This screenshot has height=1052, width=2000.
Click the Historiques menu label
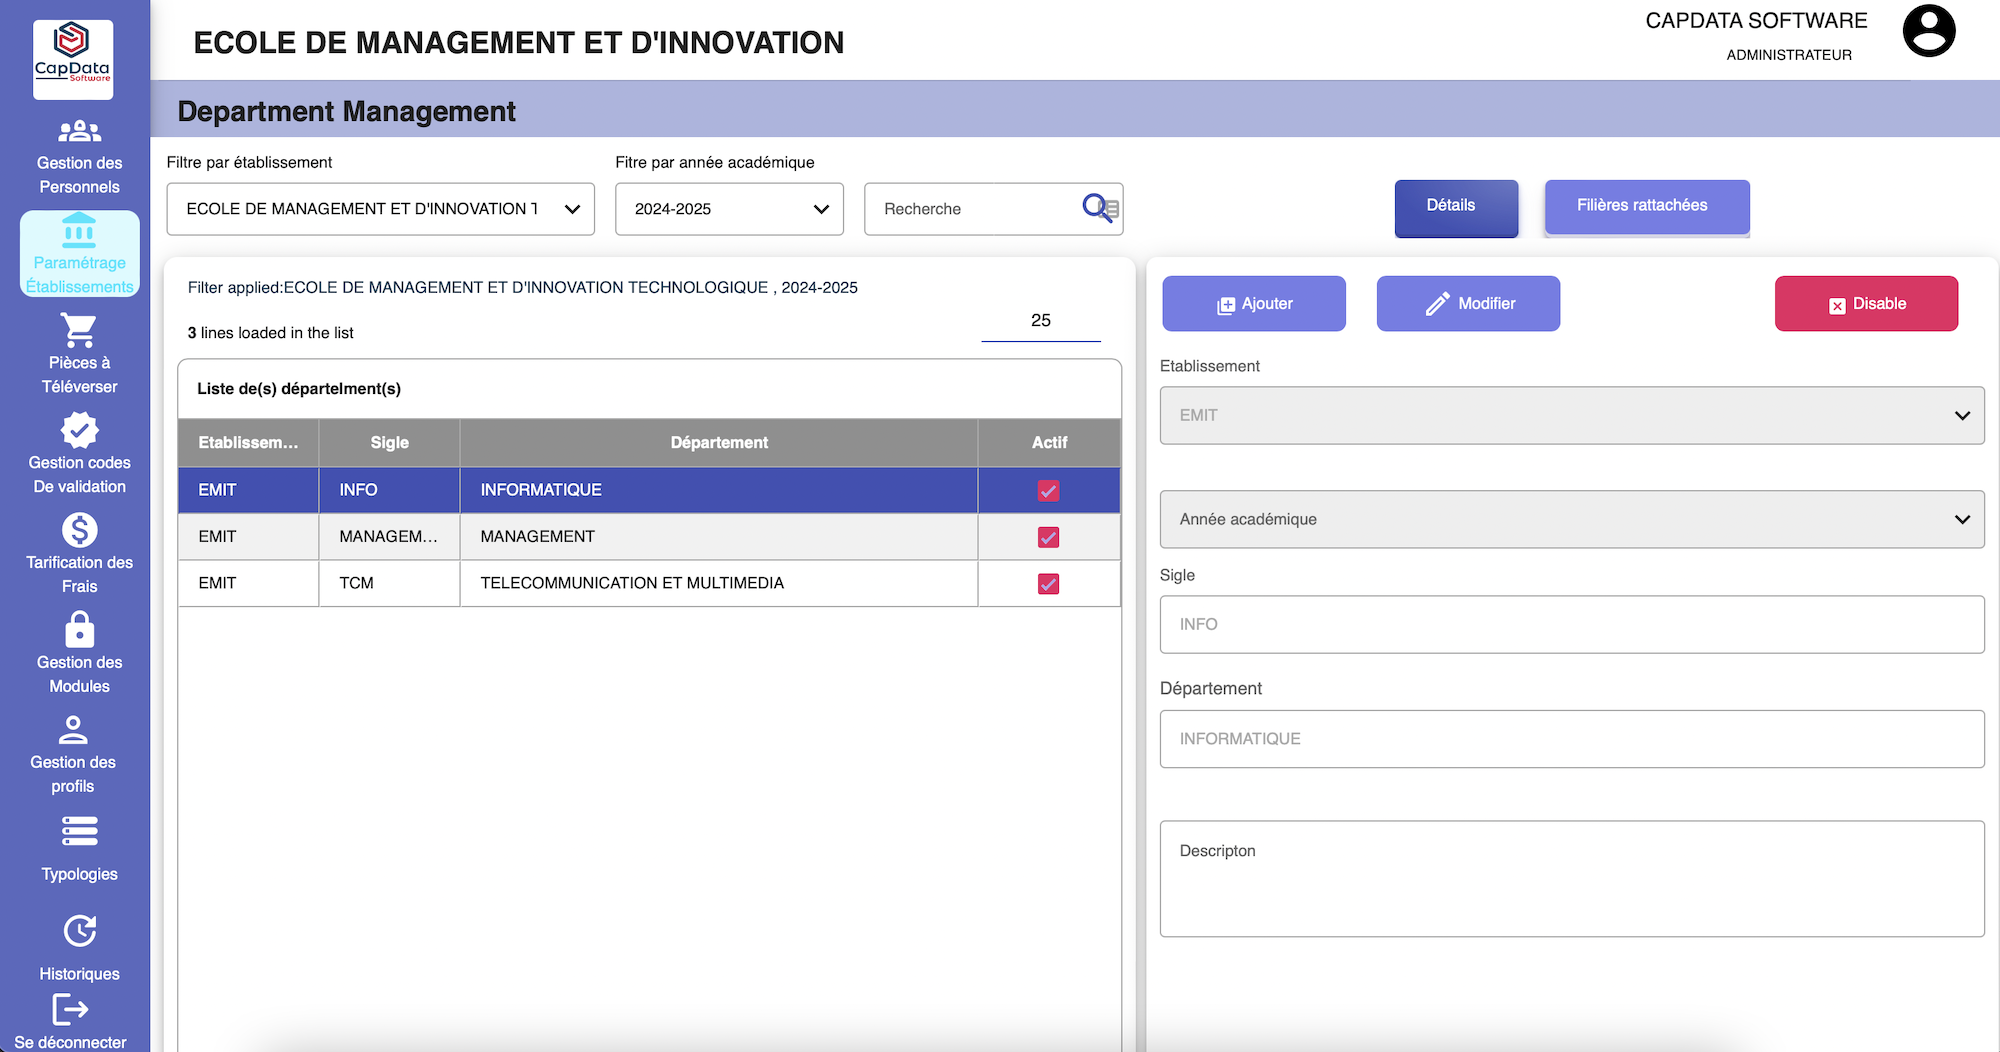point(80,974)
